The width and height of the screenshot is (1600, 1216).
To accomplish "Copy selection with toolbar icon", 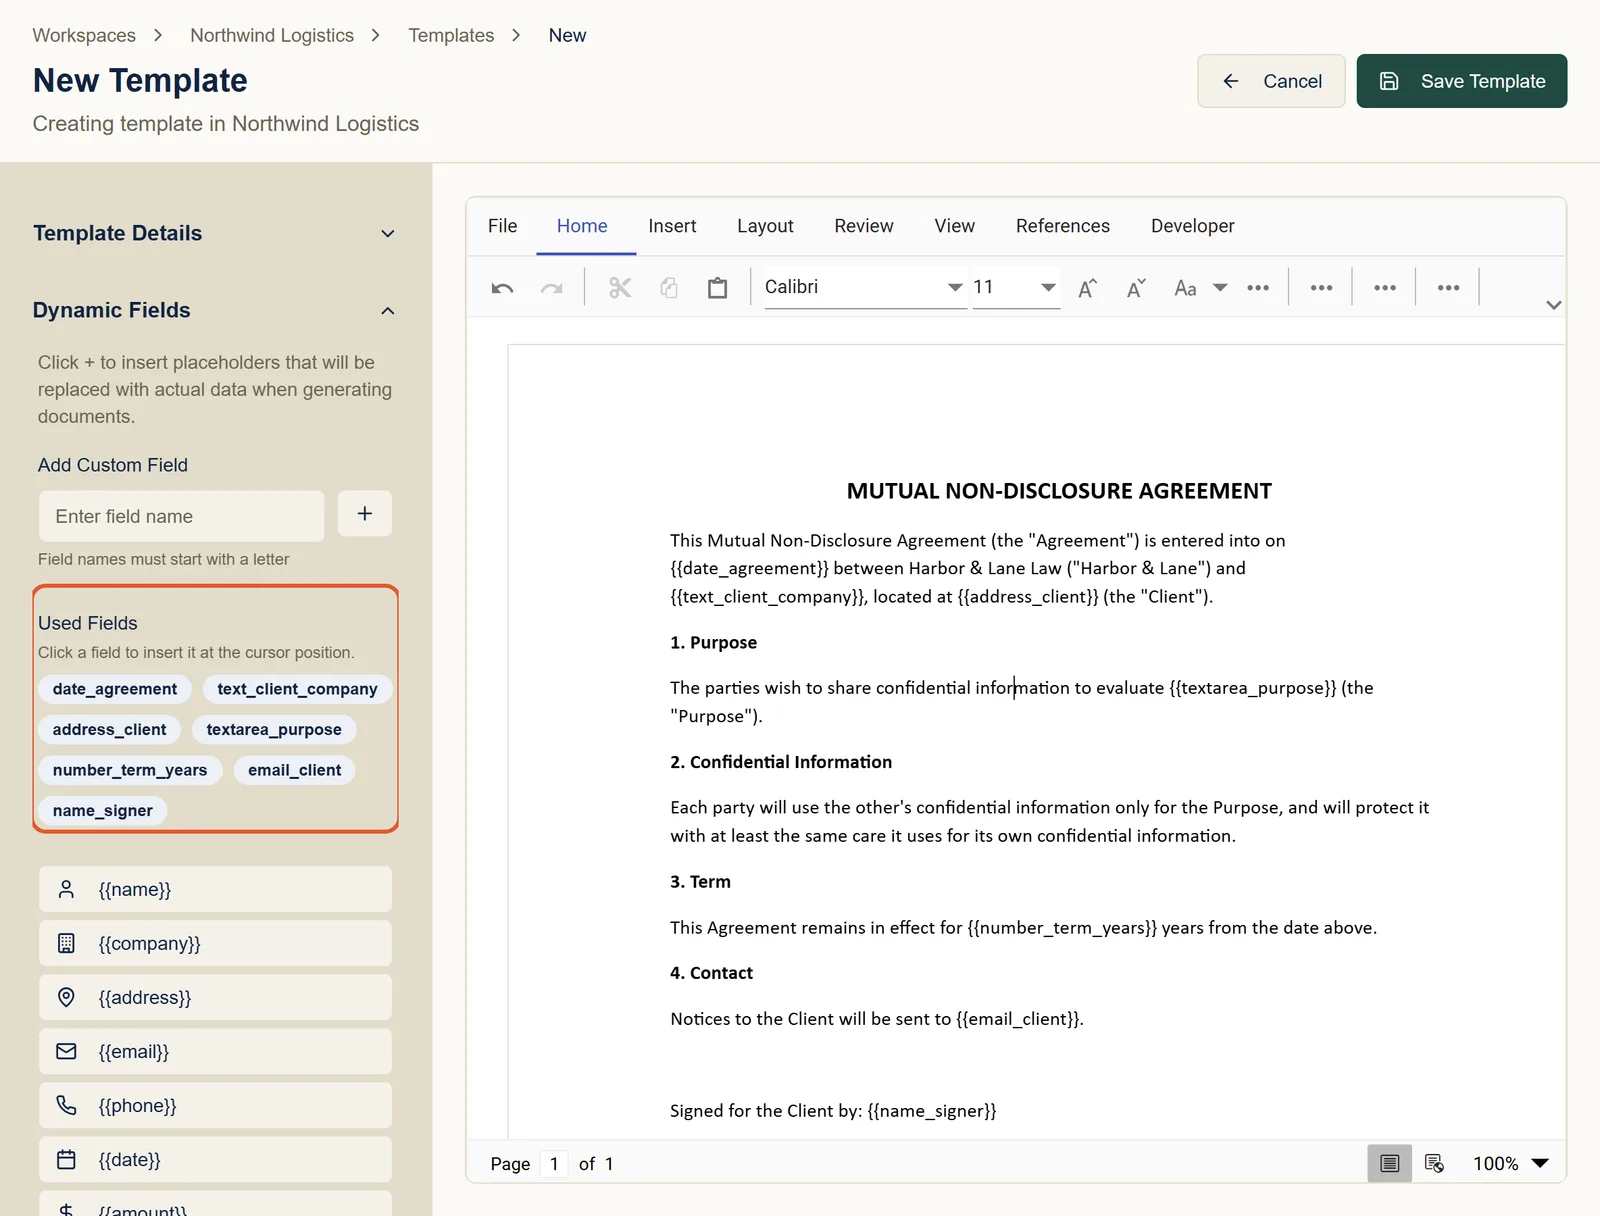I will (x=669, y=288).
